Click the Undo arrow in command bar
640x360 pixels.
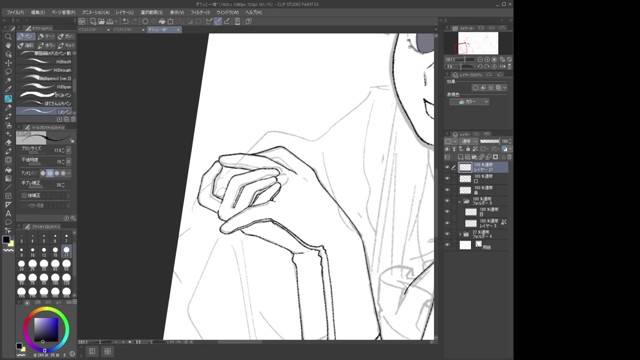tap(126, 21)
